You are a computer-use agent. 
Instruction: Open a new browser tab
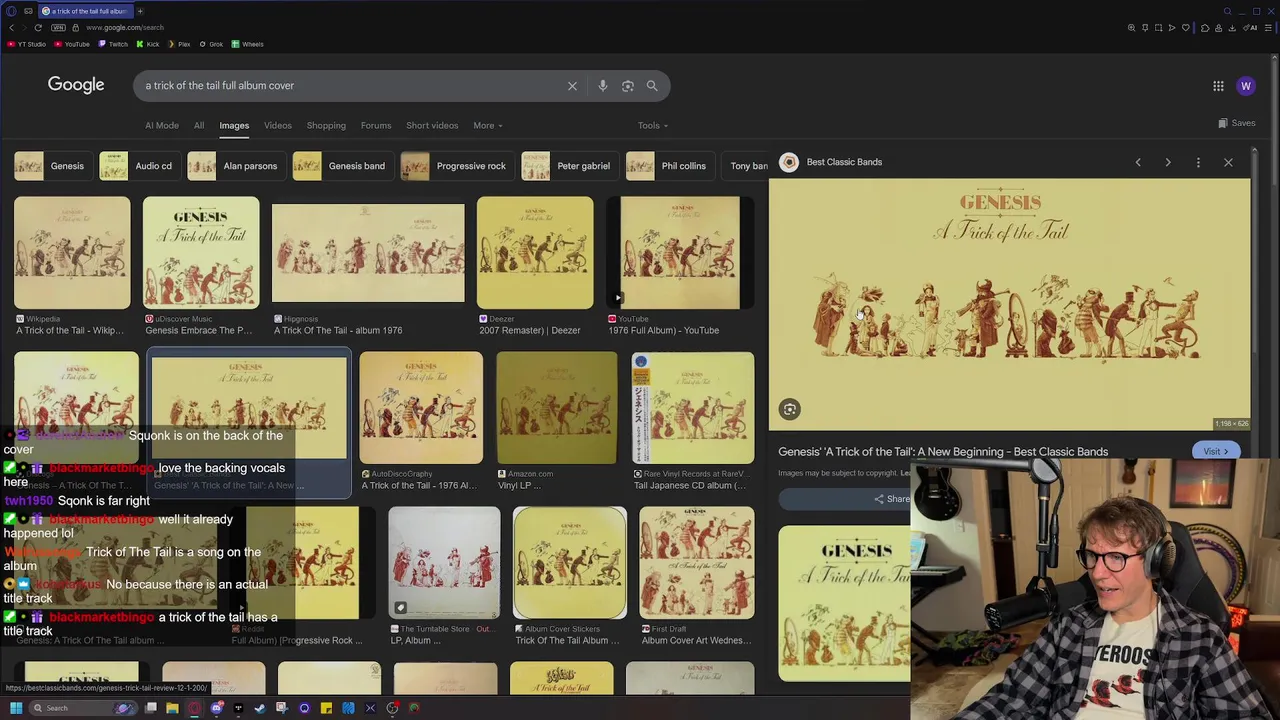tap(140, 11)
